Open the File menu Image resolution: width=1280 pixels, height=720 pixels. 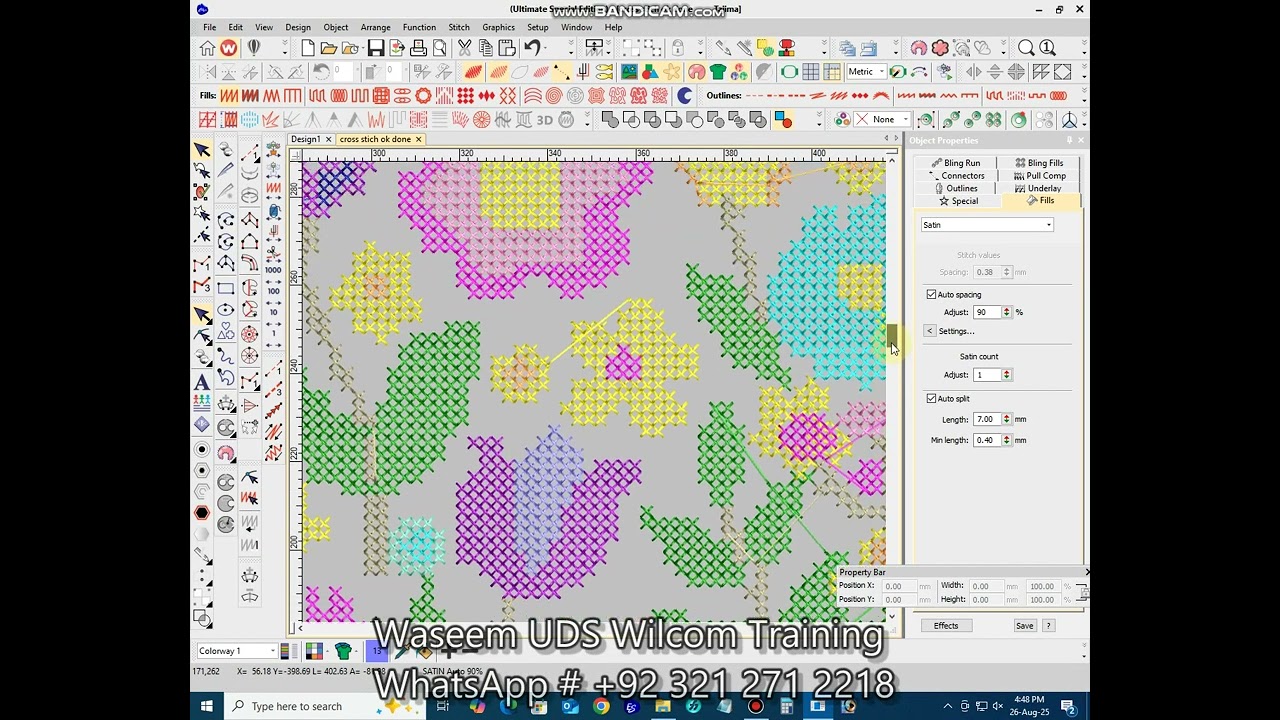coord(210,27)
